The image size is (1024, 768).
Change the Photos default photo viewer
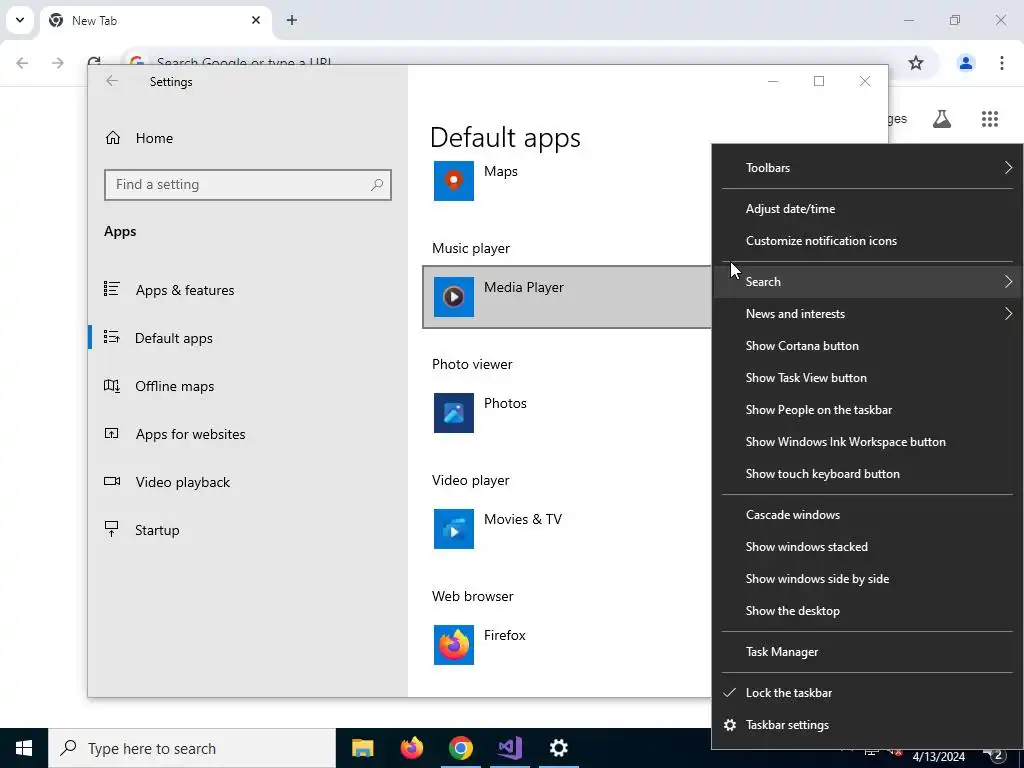tap(567, 413)
